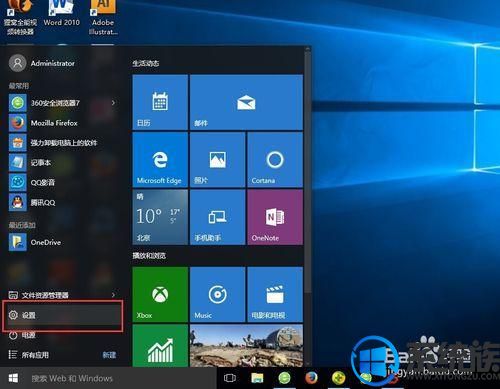Launch Mozilla Firefox from the most-used list
Image resolution: width=500 pixels, height=389 pixels.
pyautogui.click(x=62, y=123)
